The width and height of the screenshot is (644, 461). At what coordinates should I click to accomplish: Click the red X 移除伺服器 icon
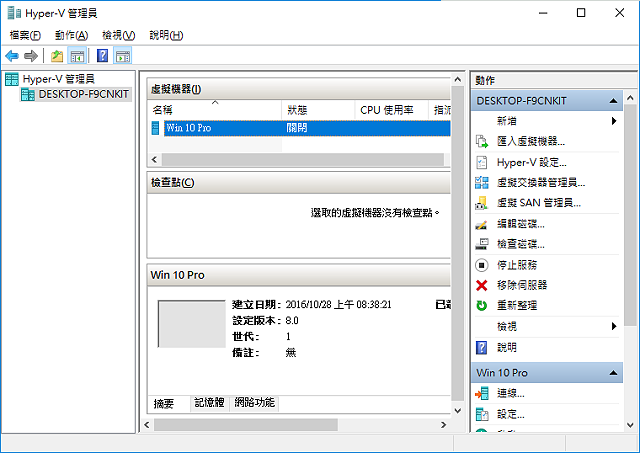pos(482,285)
